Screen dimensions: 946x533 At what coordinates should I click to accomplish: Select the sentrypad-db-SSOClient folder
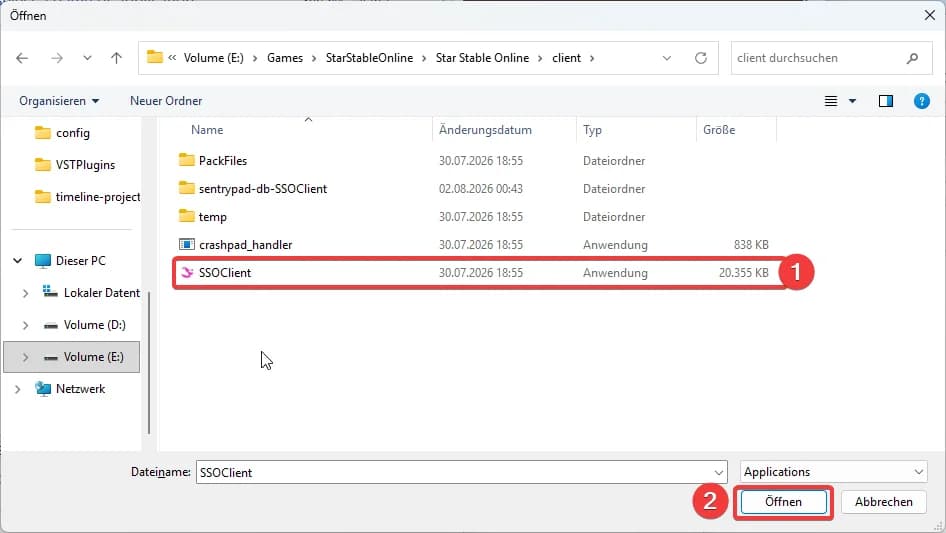click(x=262, y=188)
